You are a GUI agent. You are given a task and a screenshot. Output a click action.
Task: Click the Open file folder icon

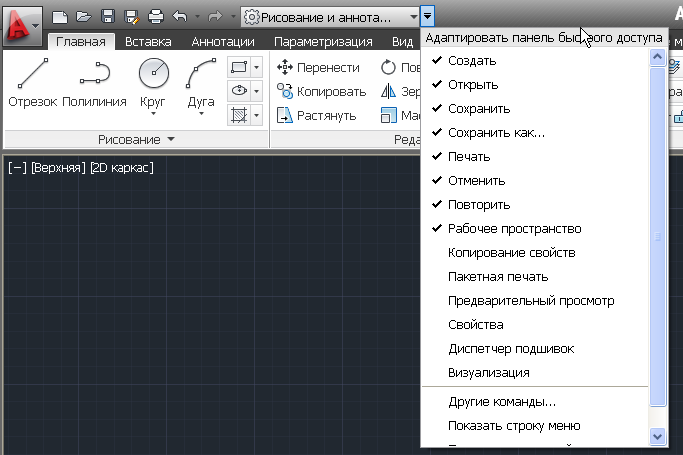click(x=84, y=17)
